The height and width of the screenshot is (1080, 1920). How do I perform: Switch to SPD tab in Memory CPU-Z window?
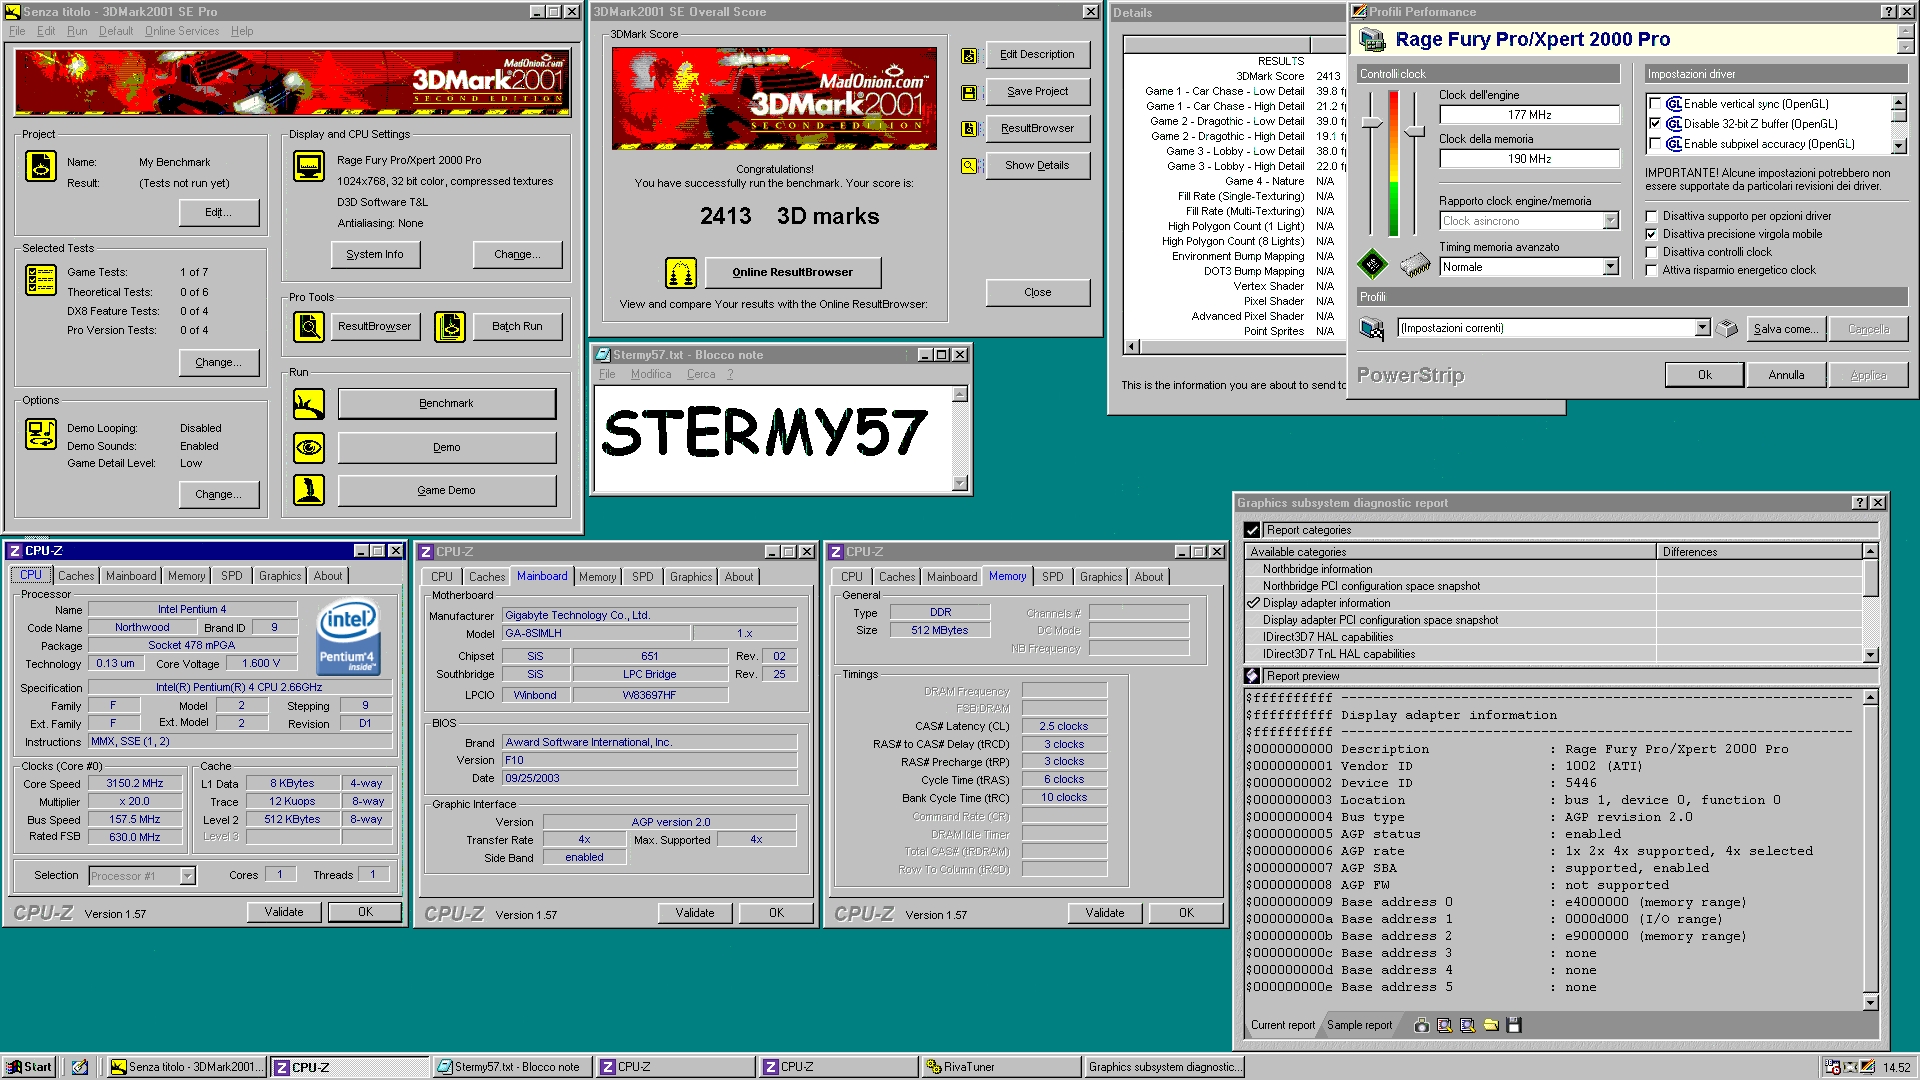click(x=1053, y=577)
